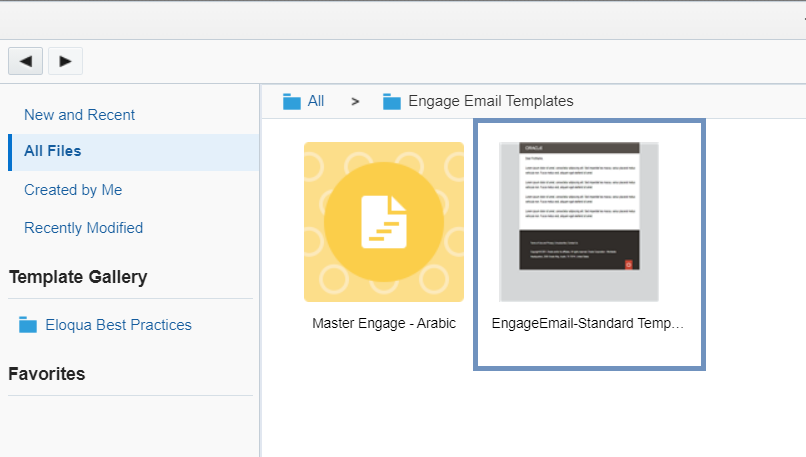Open the Recently Modified list
The height and width of the screenshot is (457, 806).
(x=83, y=228)
